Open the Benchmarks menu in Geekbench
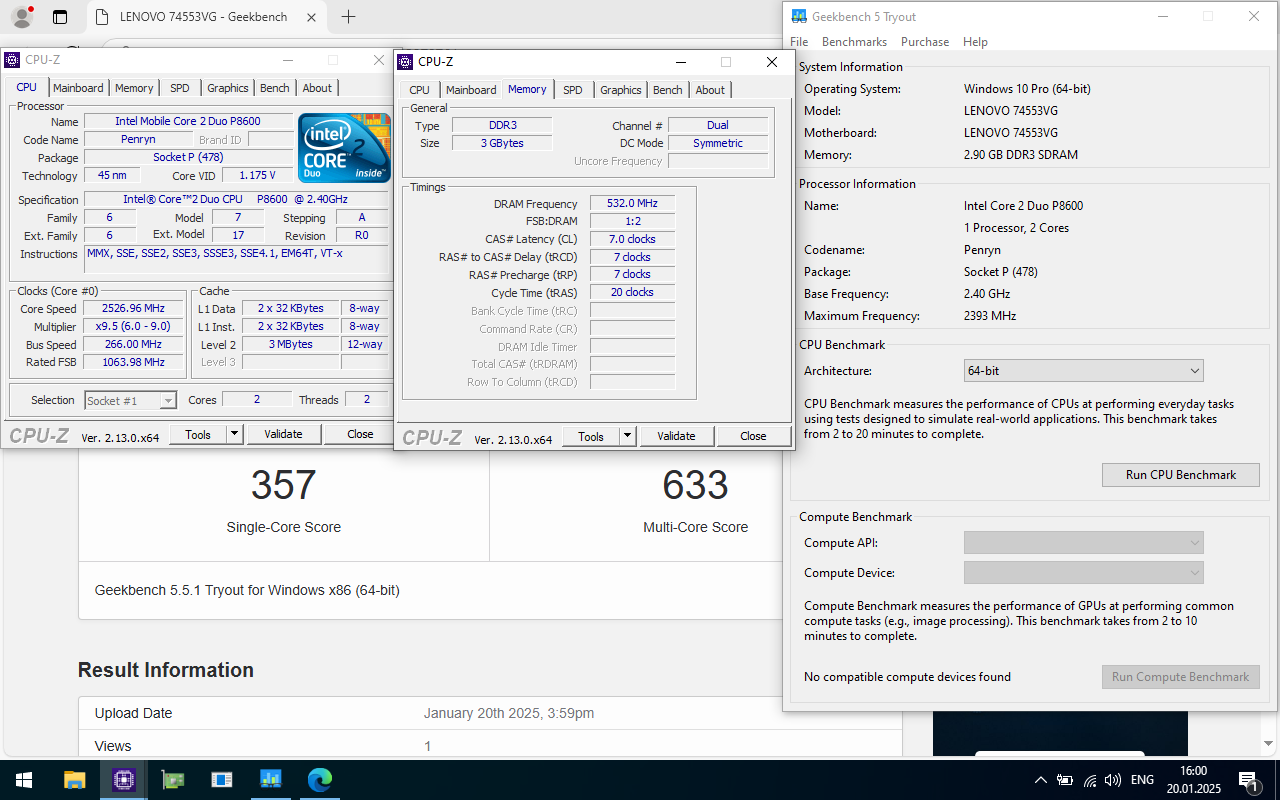This screenshot has height=800, width=1280. [x=854, y=42]
